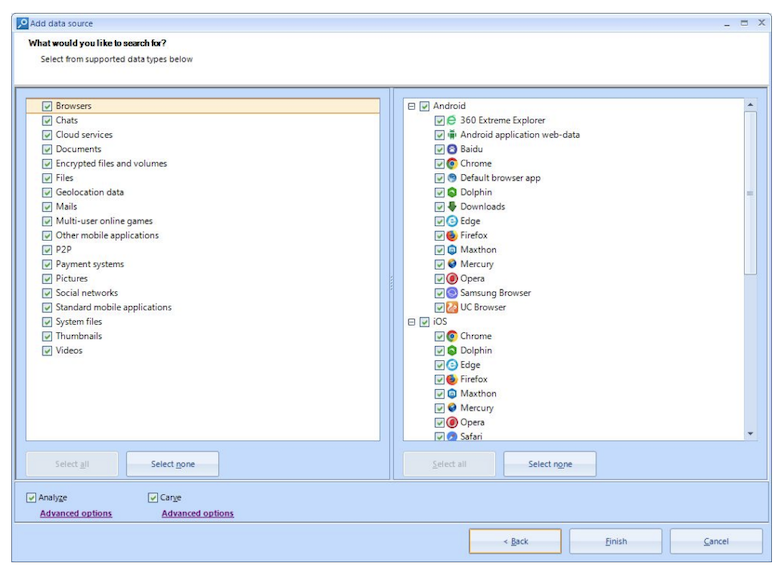Image resolution: width=780 pixels, height=576 pixels.
Task: Click Select none under categories list
Action: (173, 464)
